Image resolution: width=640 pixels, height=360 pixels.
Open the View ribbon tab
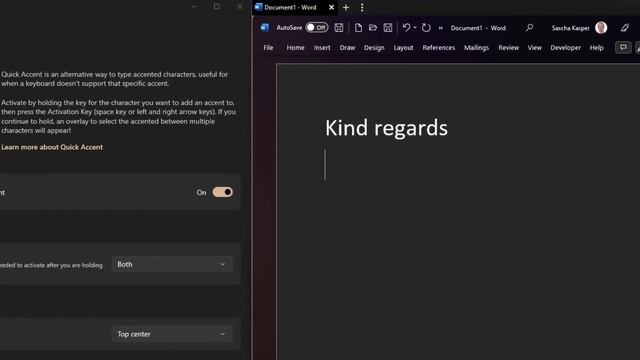[534, 48]
